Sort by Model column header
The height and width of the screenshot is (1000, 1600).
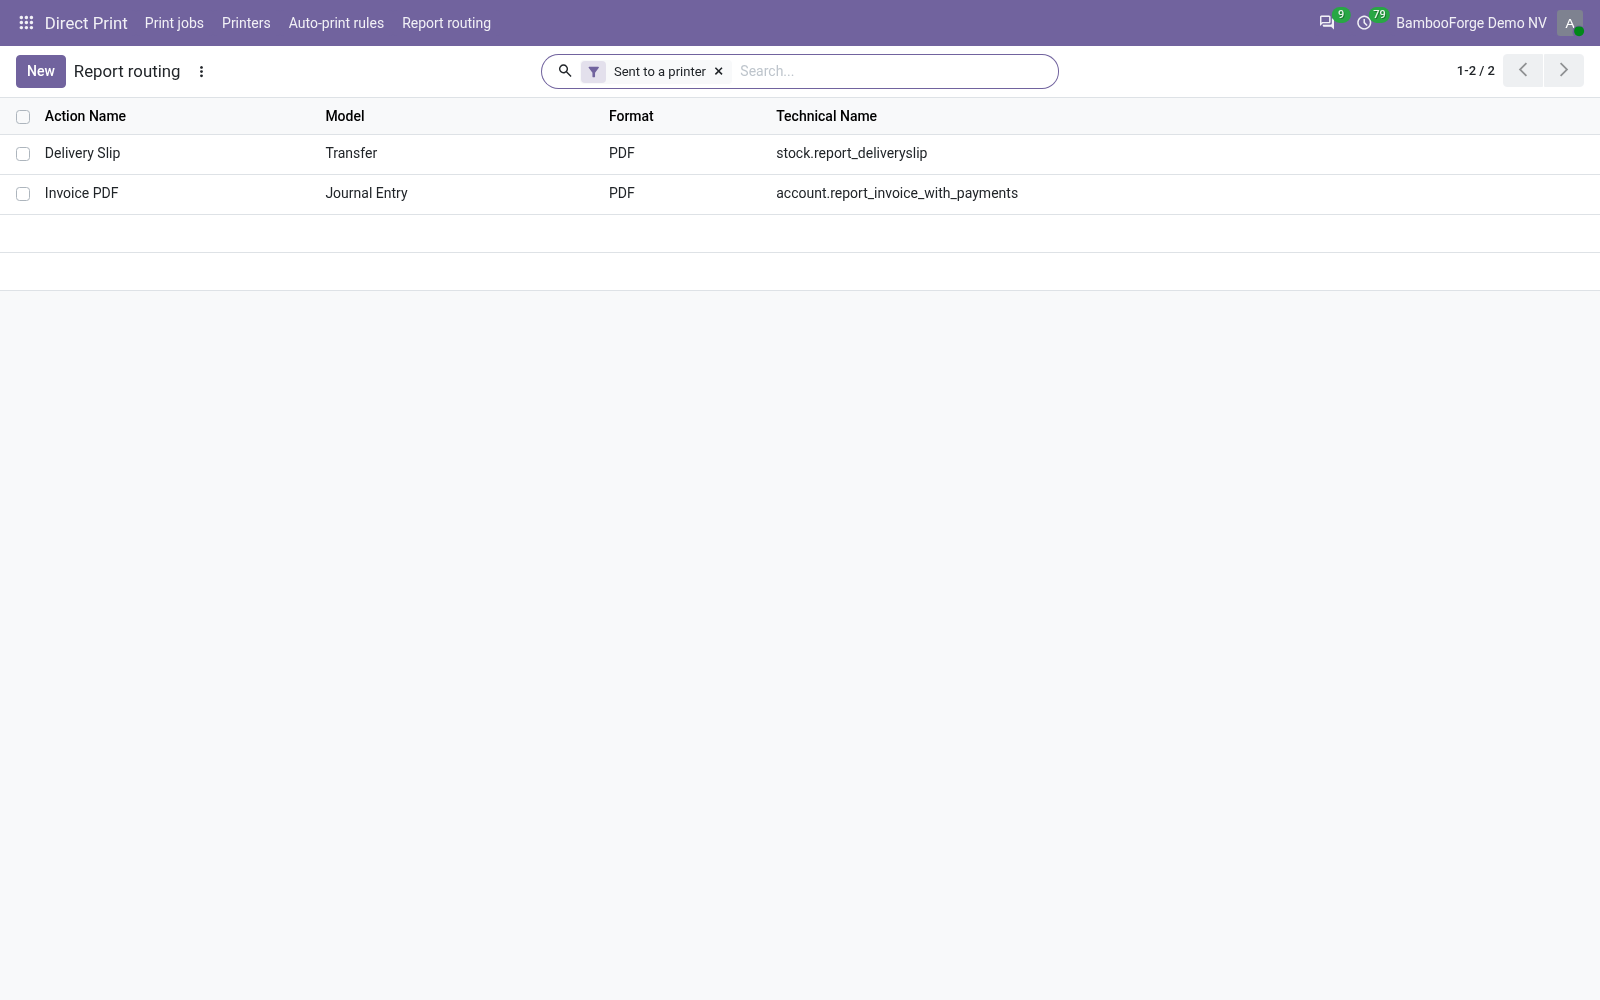tap(345, 116)
